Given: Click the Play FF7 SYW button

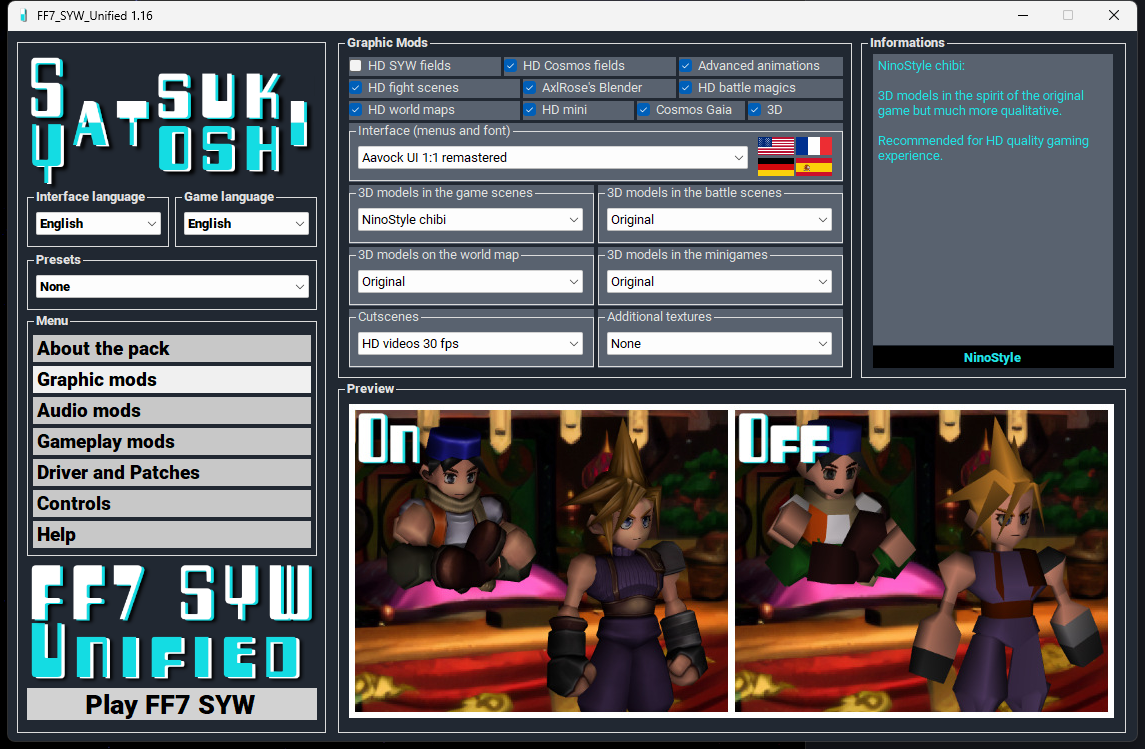Looking at the screenshot, I should coord(172,704).
